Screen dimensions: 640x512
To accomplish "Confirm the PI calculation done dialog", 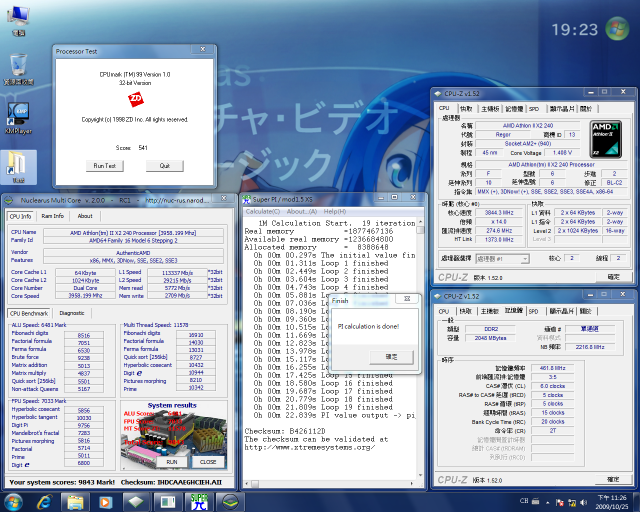I will pos(391,356).
